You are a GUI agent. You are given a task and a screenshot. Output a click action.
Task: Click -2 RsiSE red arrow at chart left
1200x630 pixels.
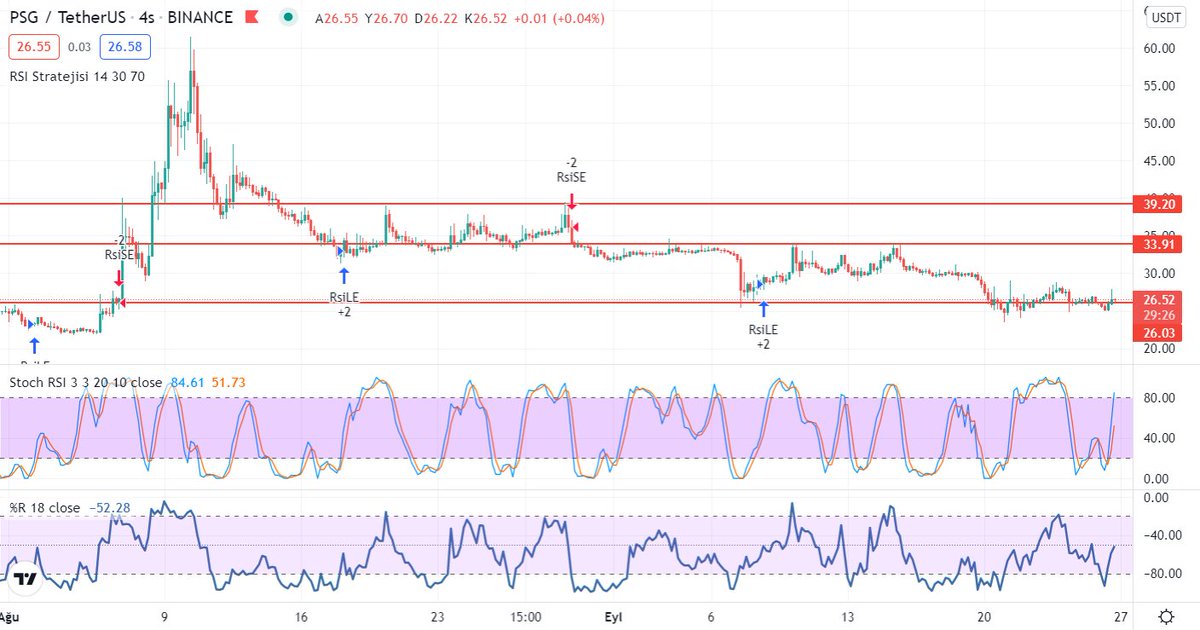click(x=118, y=277)
